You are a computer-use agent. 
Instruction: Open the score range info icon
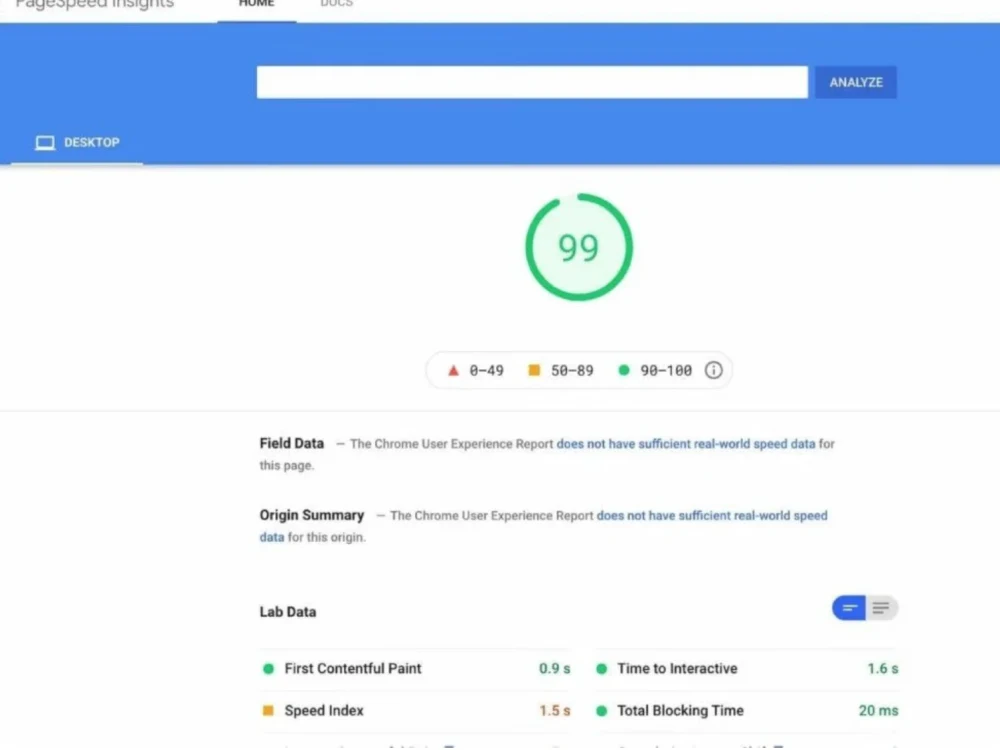click(714, 370)
